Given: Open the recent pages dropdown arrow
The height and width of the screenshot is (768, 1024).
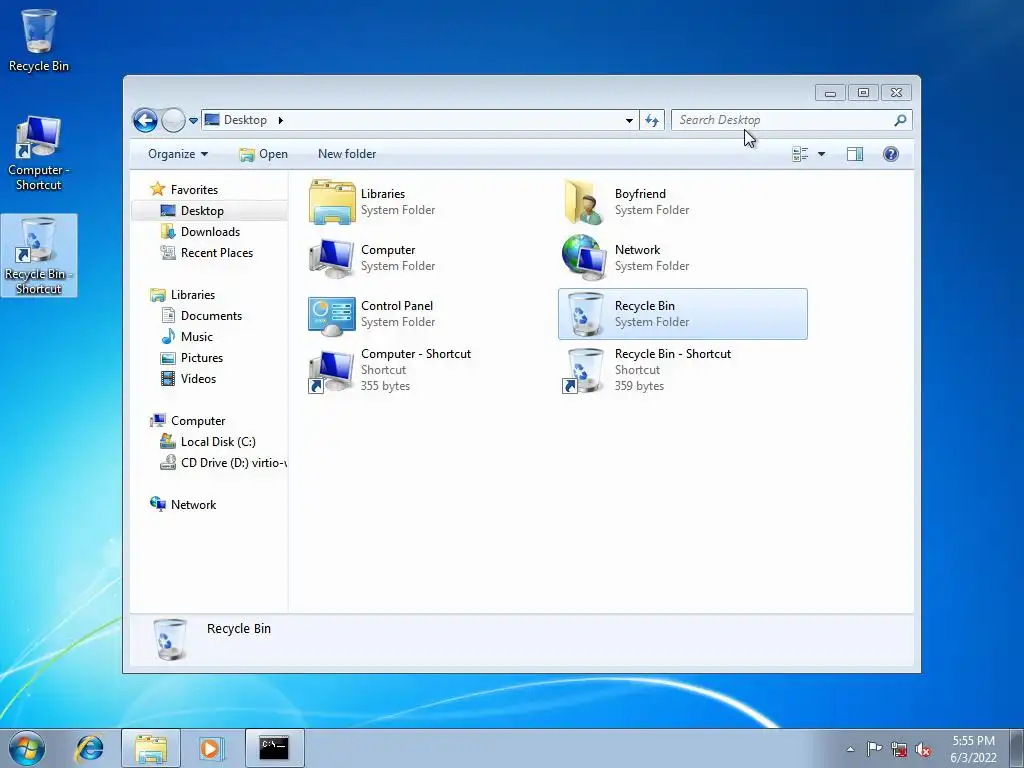Looking at the screenshot, I should 193,121.
